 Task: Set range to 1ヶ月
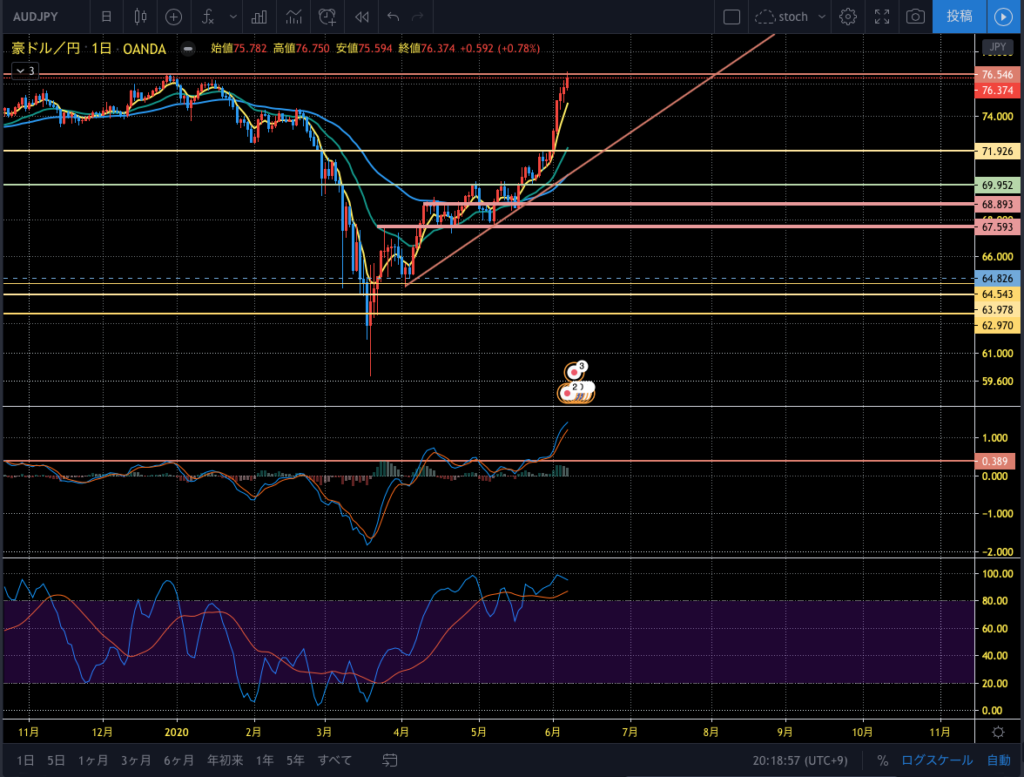coord(93,760)
